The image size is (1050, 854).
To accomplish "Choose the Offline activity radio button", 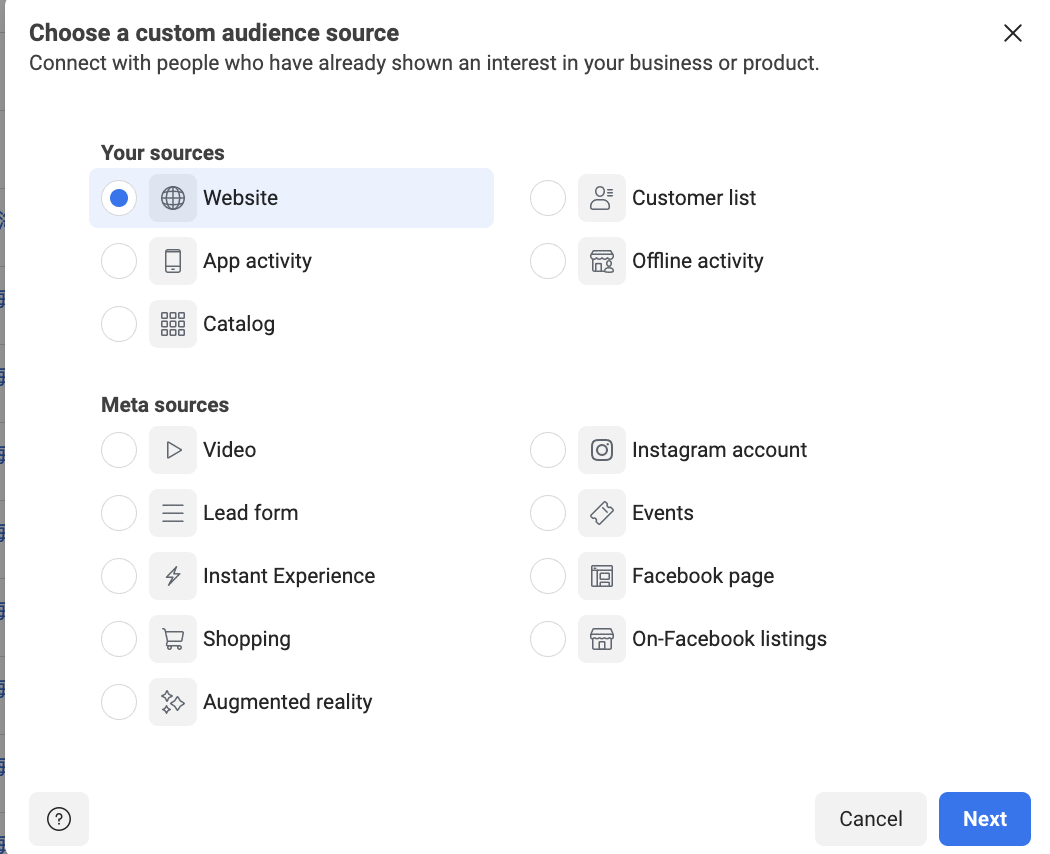I will [548, 261].
